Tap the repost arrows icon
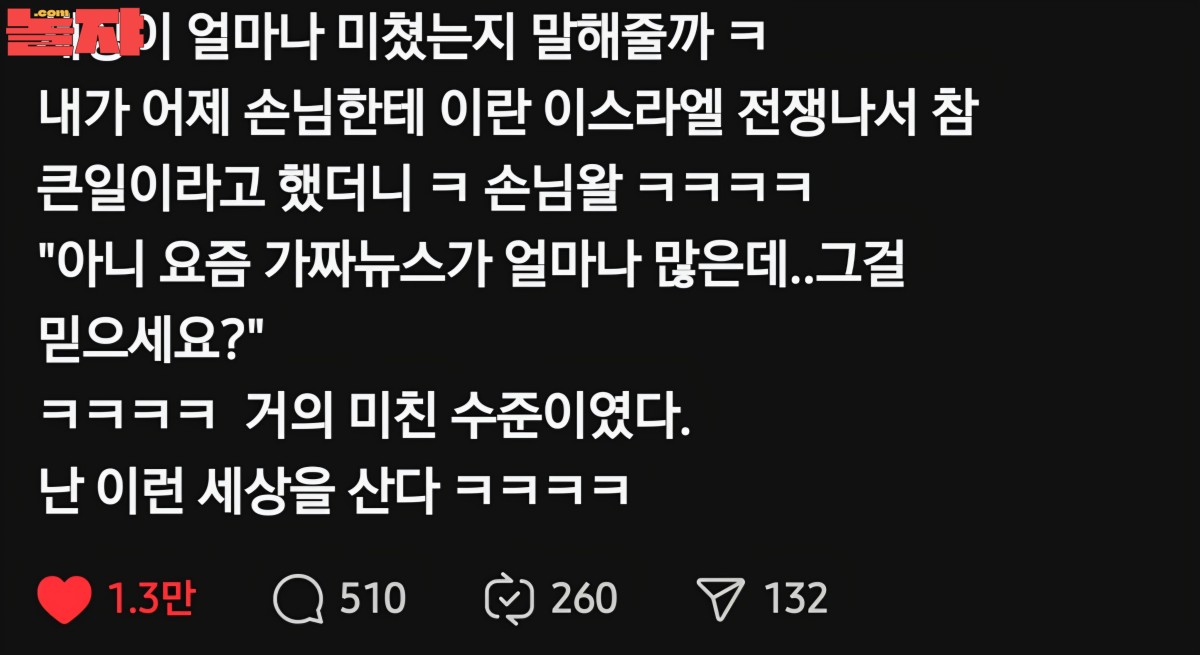The image size is (1200, 655). (x=510, y=599)
